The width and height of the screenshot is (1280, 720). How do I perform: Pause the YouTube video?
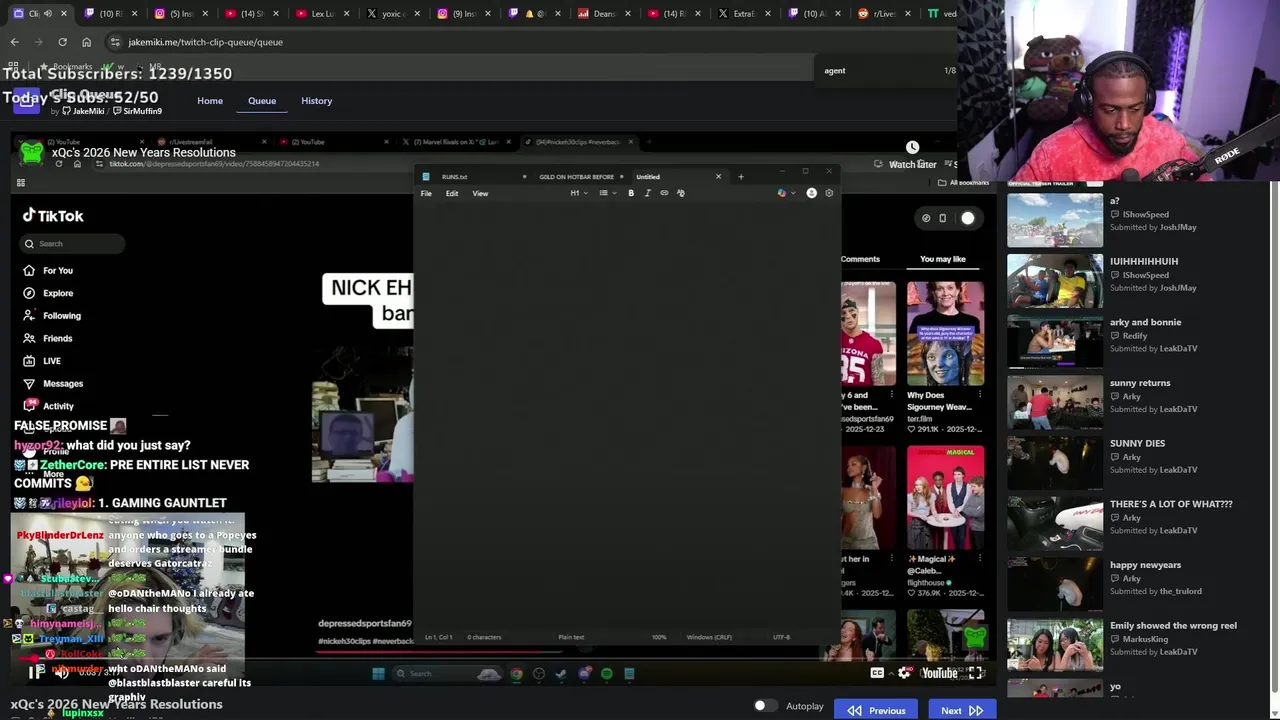pos(36,673)
